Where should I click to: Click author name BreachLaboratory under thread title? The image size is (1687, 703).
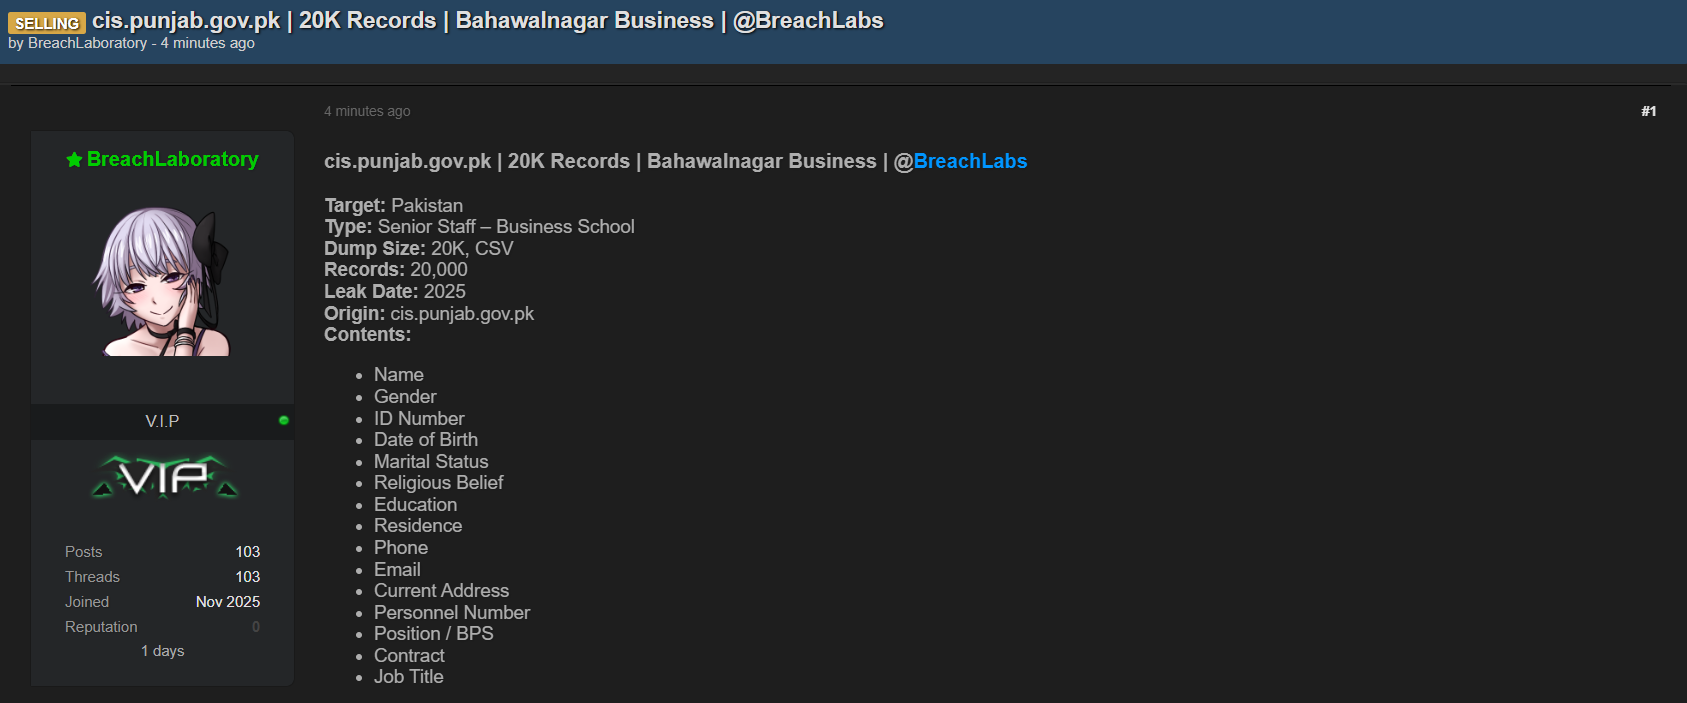(87, 43)
